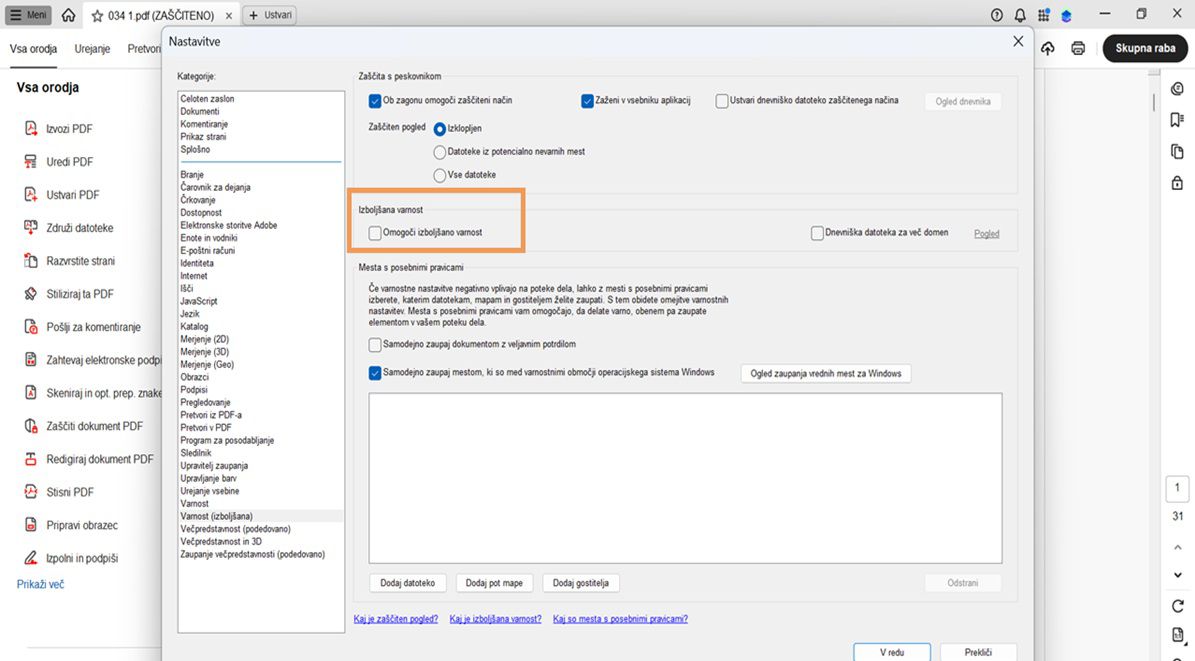The width and height of the screenshot is (1195, 661).
Task: Open the Kaj je zaščiten pogled? link
Action: [396, 619]
